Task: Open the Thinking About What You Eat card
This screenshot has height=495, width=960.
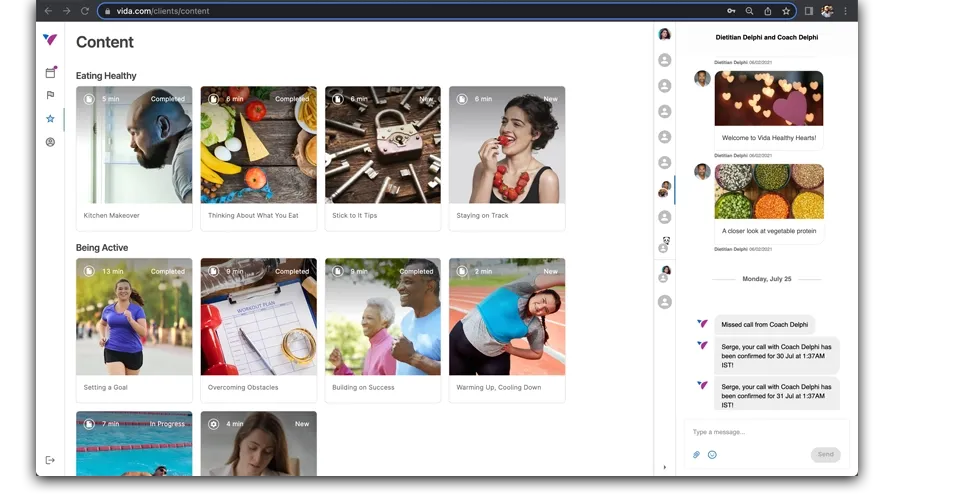Action: 258,158
